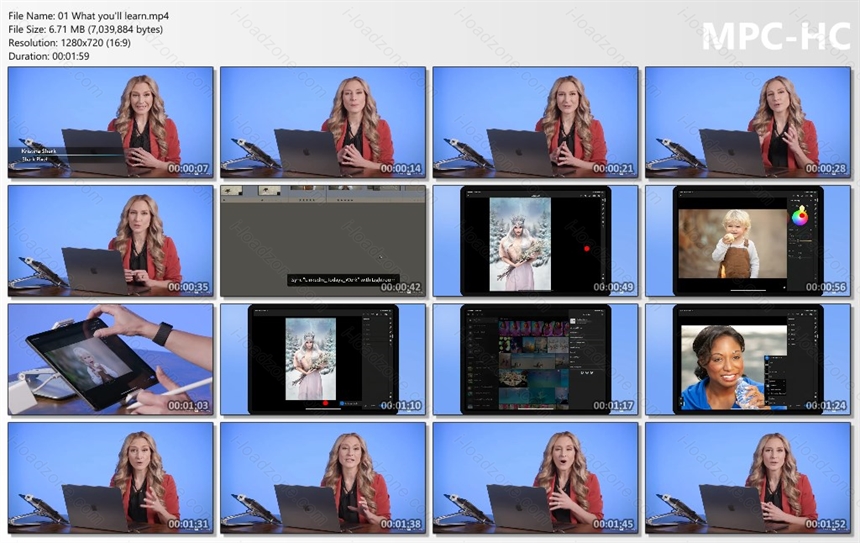Open the frame stamped 00:00:35
The width and height of the screenshot is (860, 543).
pyautogui.click(x=111, y=241)
